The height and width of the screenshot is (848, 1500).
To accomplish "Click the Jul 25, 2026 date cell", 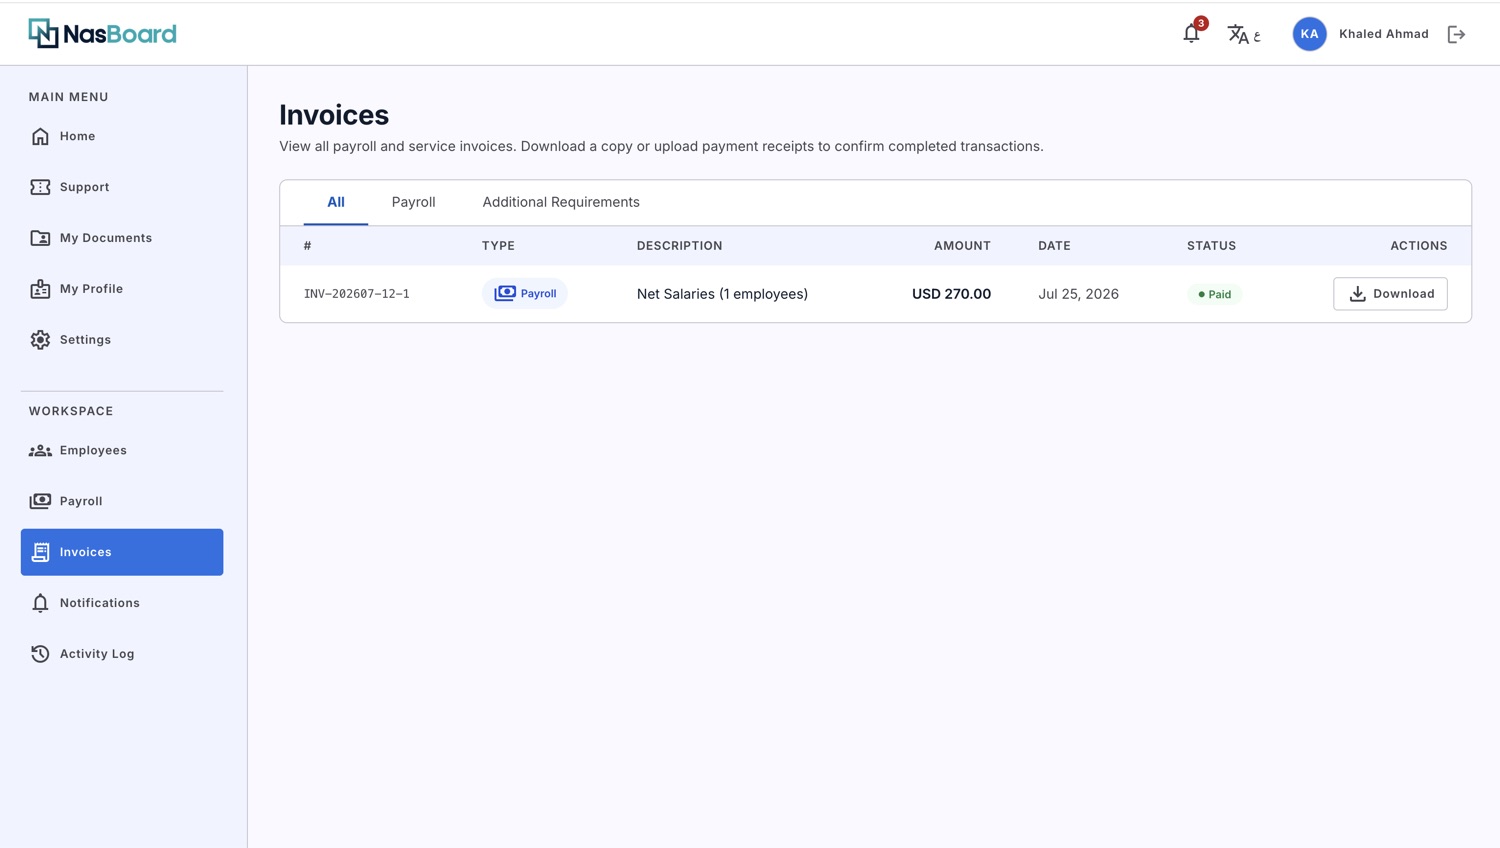I will pos(1078,294).
